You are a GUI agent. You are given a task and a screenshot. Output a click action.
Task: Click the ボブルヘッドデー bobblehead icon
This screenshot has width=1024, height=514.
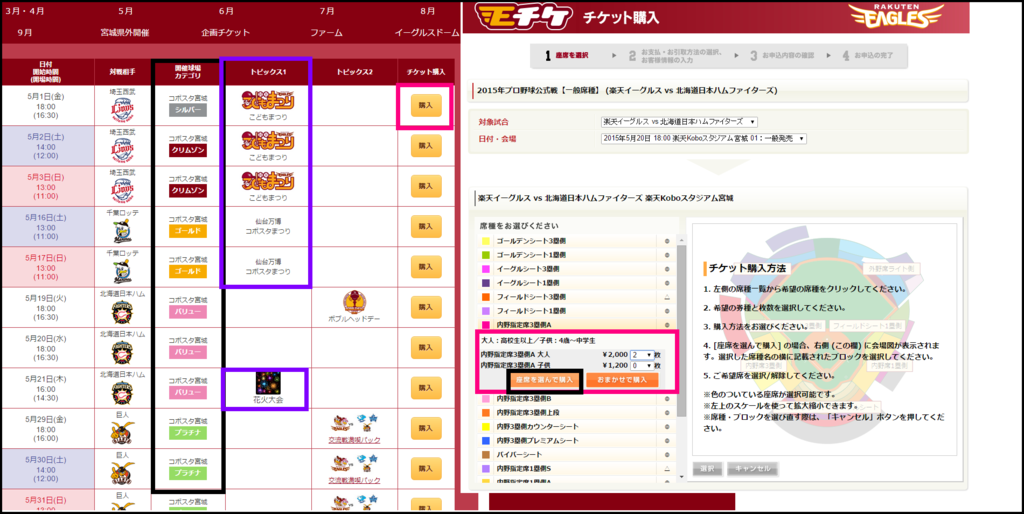coord(354,302)
